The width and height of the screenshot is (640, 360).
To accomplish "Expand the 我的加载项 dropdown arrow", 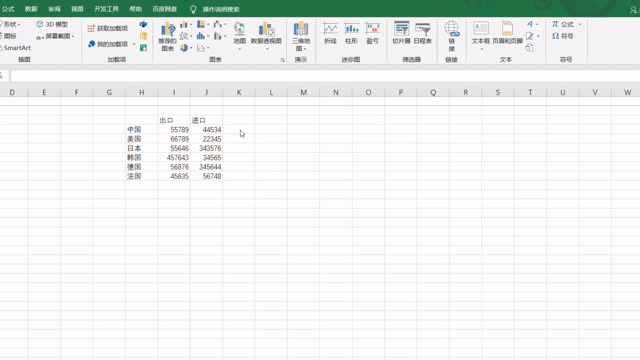I will pos(134,44).
